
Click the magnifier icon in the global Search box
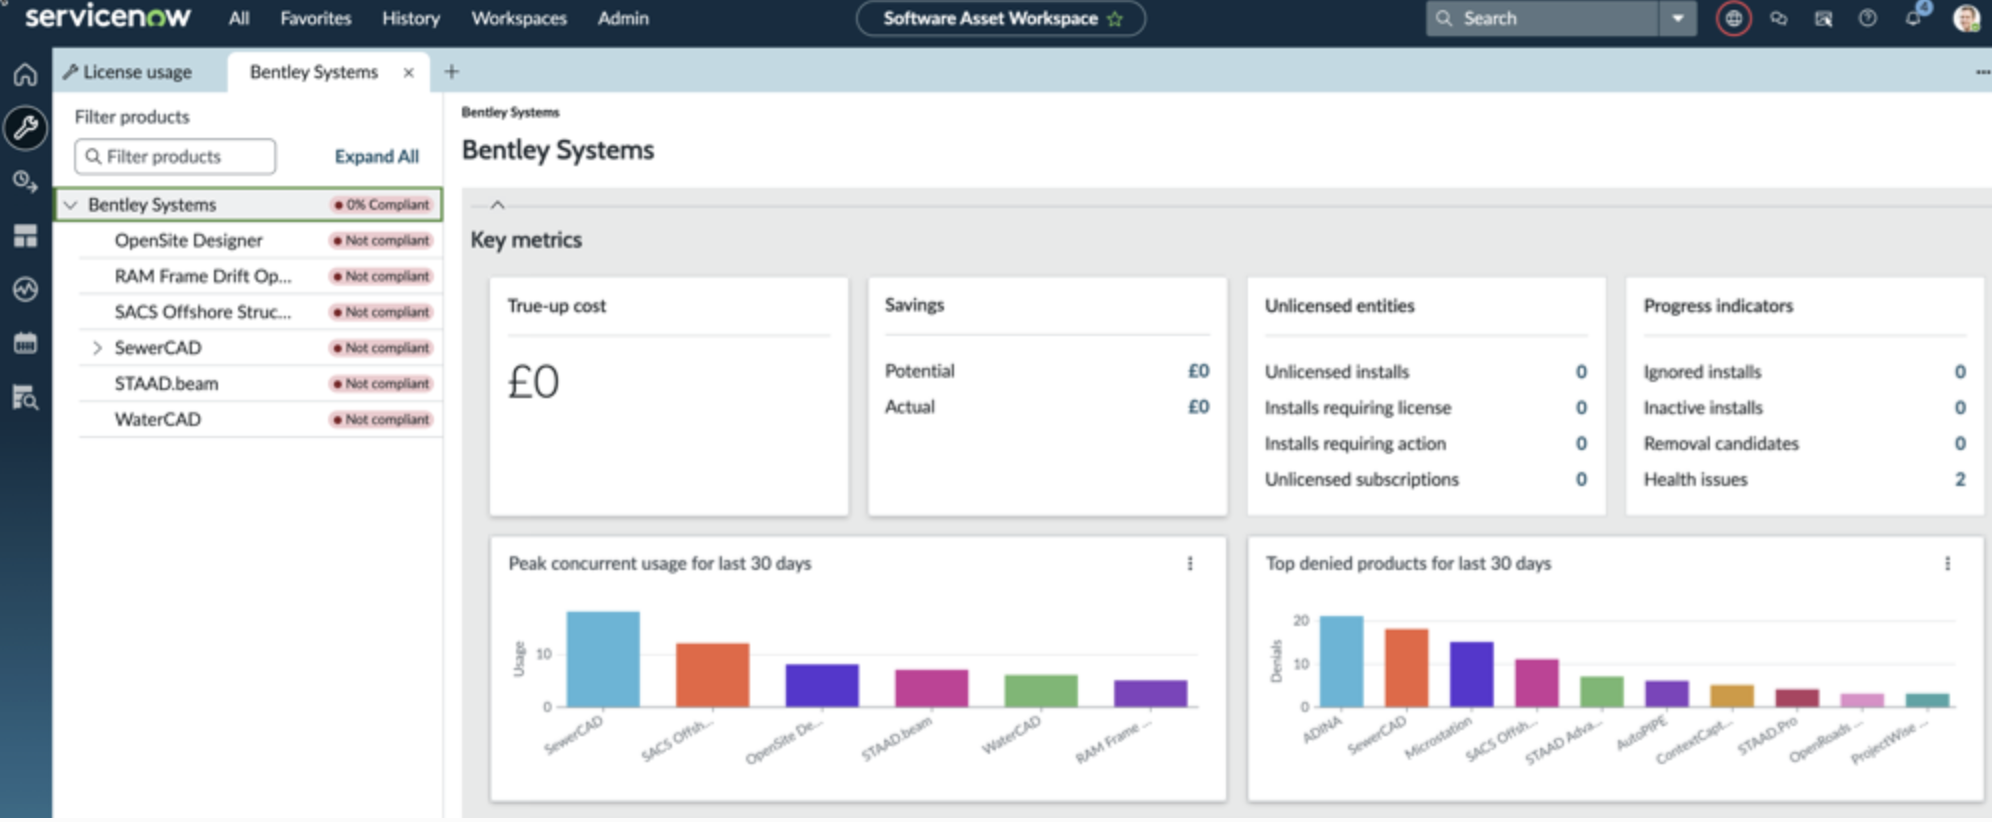coord(1443,18)
